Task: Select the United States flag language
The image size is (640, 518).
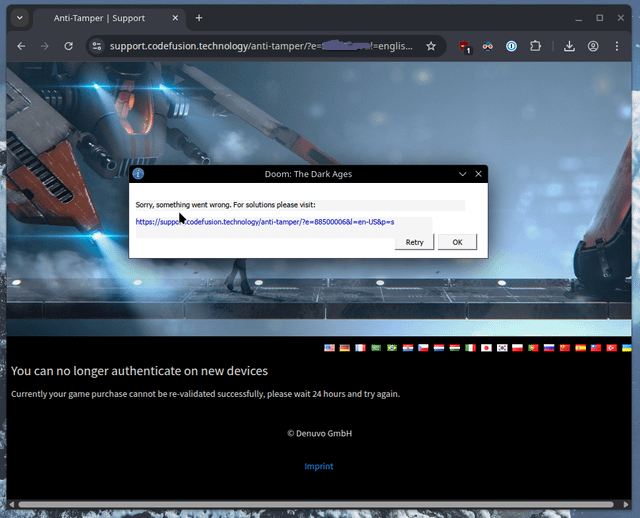Action: click(x=329, y=348)
